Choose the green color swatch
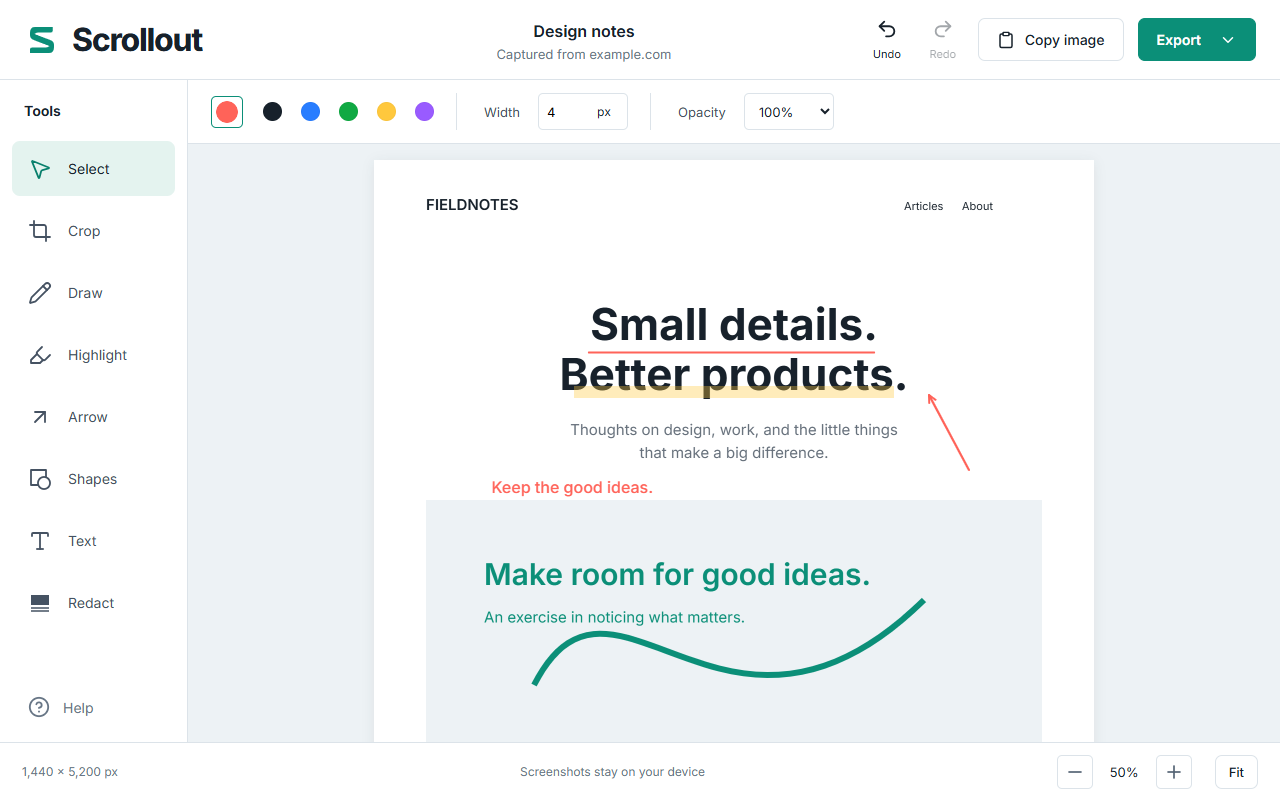Image resolution: width=1280 pixels, height=800 pixels. coord(348,112)
